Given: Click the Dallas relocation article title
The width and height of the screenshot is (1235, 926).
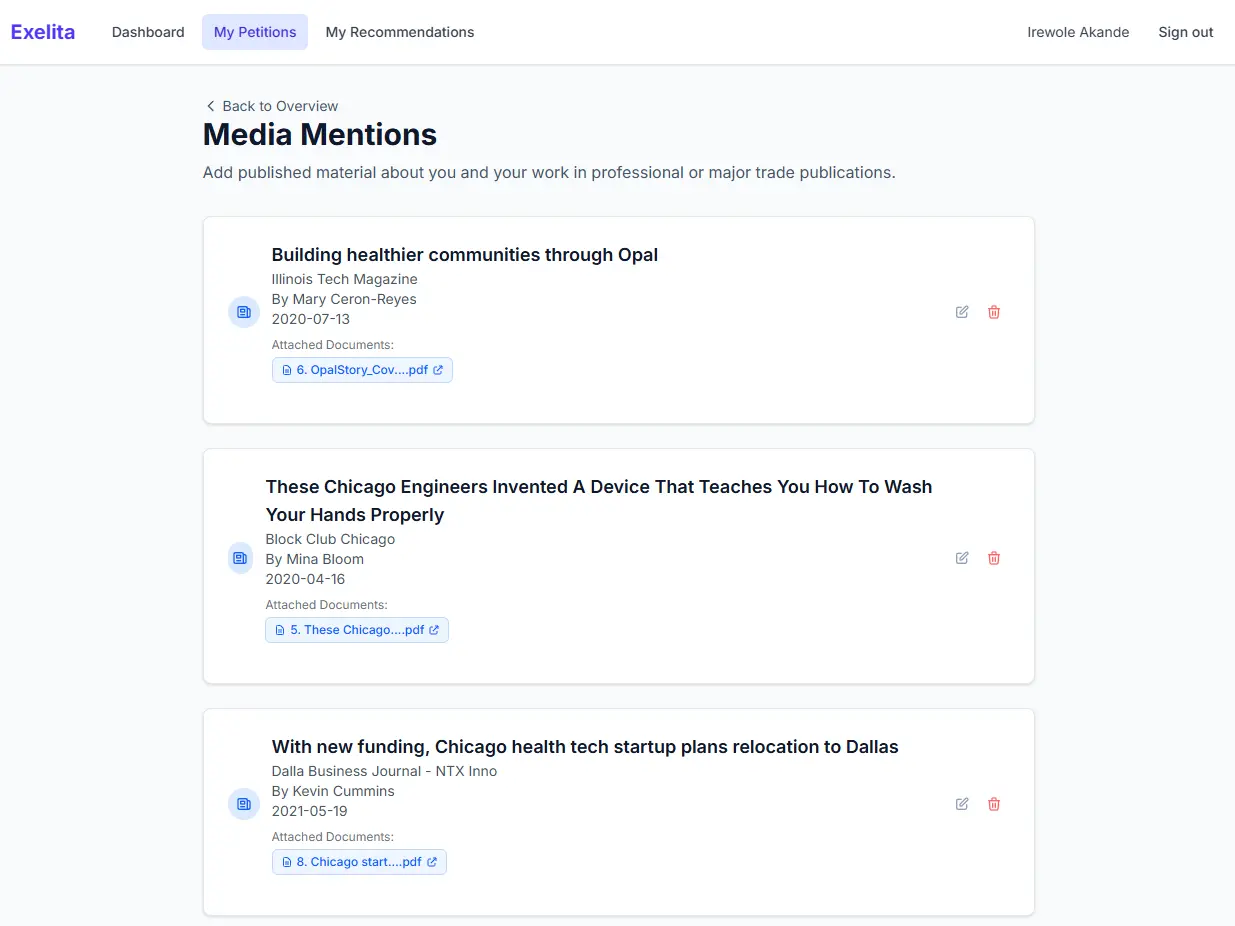Looking at the screenshot, I should pos(585,747).
